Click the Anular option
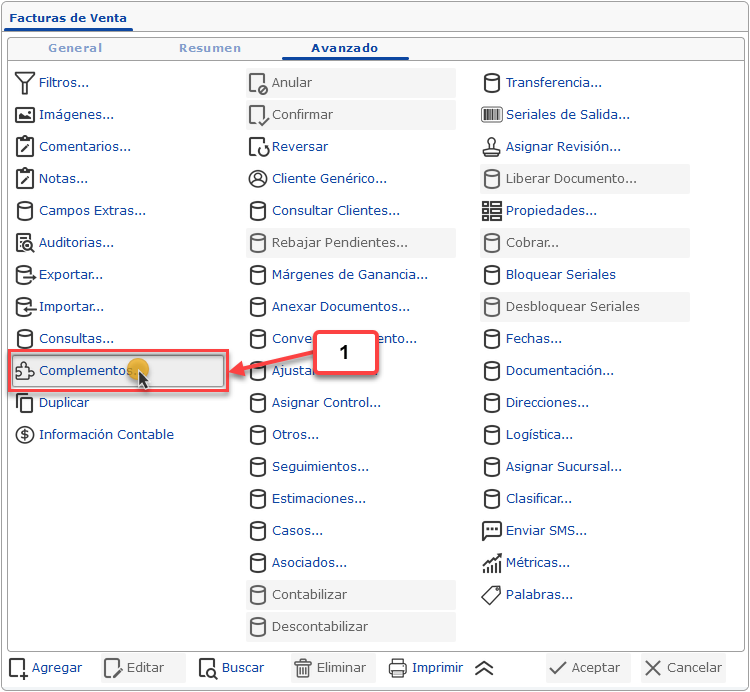This screenshot has height=692, width=750. point(351,83)
